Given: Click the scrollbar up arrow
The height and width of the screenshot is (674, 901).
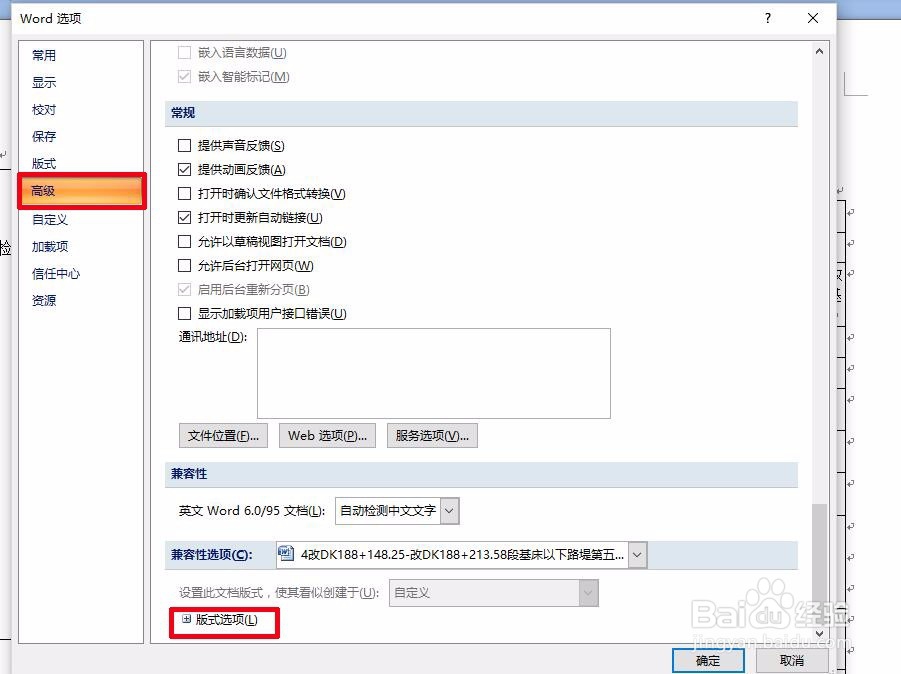Looking at the screenshot, I should coord(819,52).
